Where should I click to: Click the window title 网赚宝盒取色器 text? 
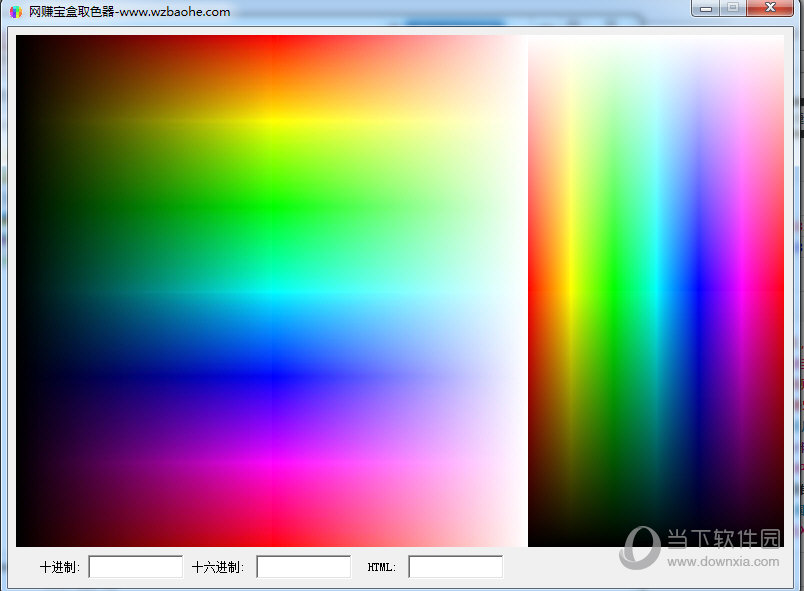click(x=71, y=11)
